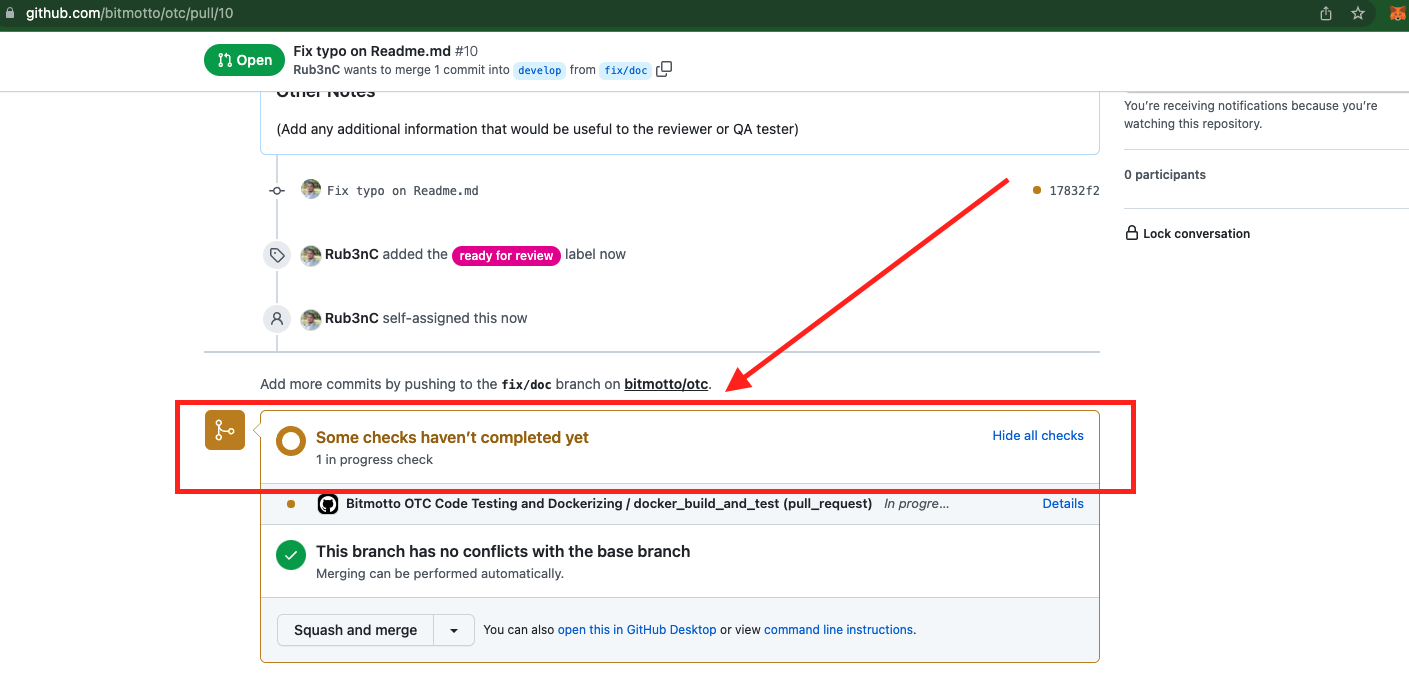The width and height of the screenshot is (1409, 674).
Task: Click the GitHub Actions logo in check row
Action: point(328,504)
